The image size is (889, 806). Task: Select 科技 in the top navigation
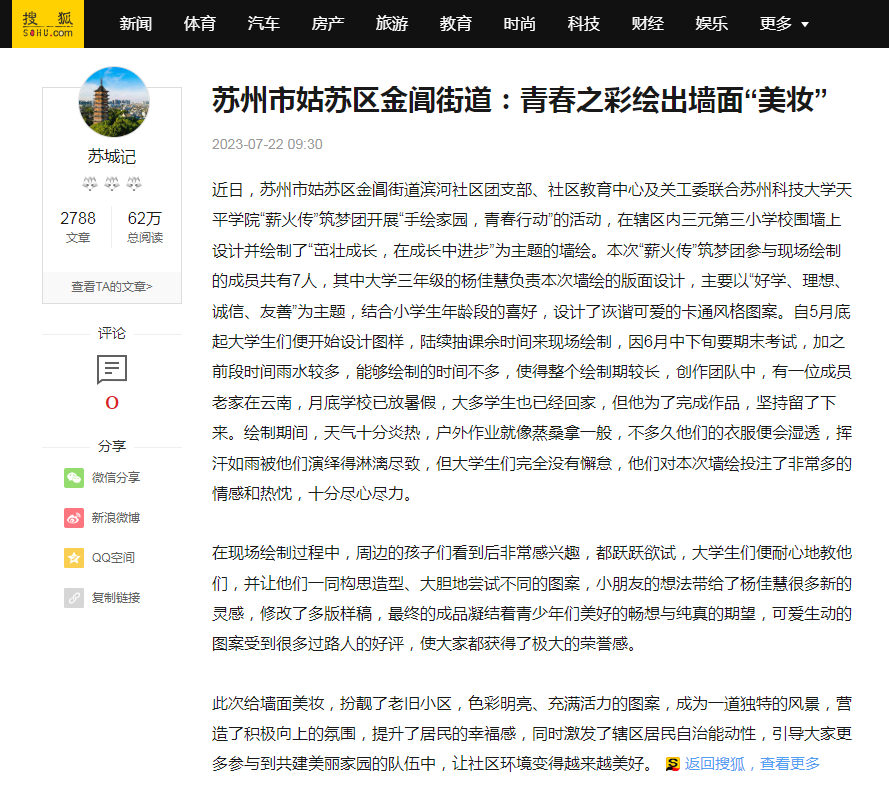[x=584, y=24]
